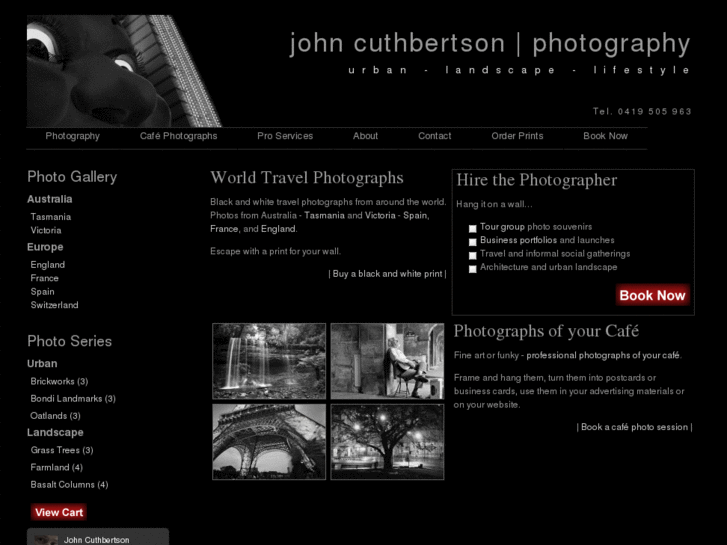727x545 pixels.
Task: Click inline England link in travel paragraph
Action: [x=278, y=229]
